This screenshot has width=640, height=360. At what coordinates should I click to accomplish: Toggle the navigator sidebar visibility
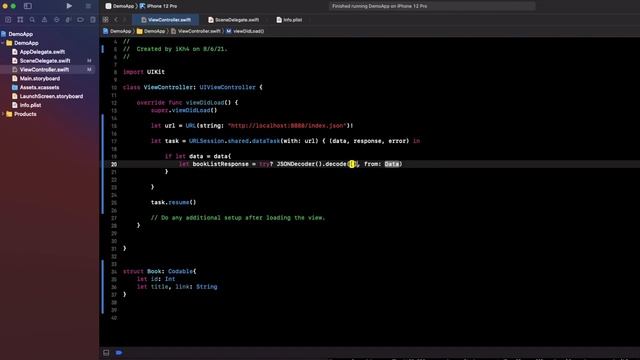click(28, 6)
